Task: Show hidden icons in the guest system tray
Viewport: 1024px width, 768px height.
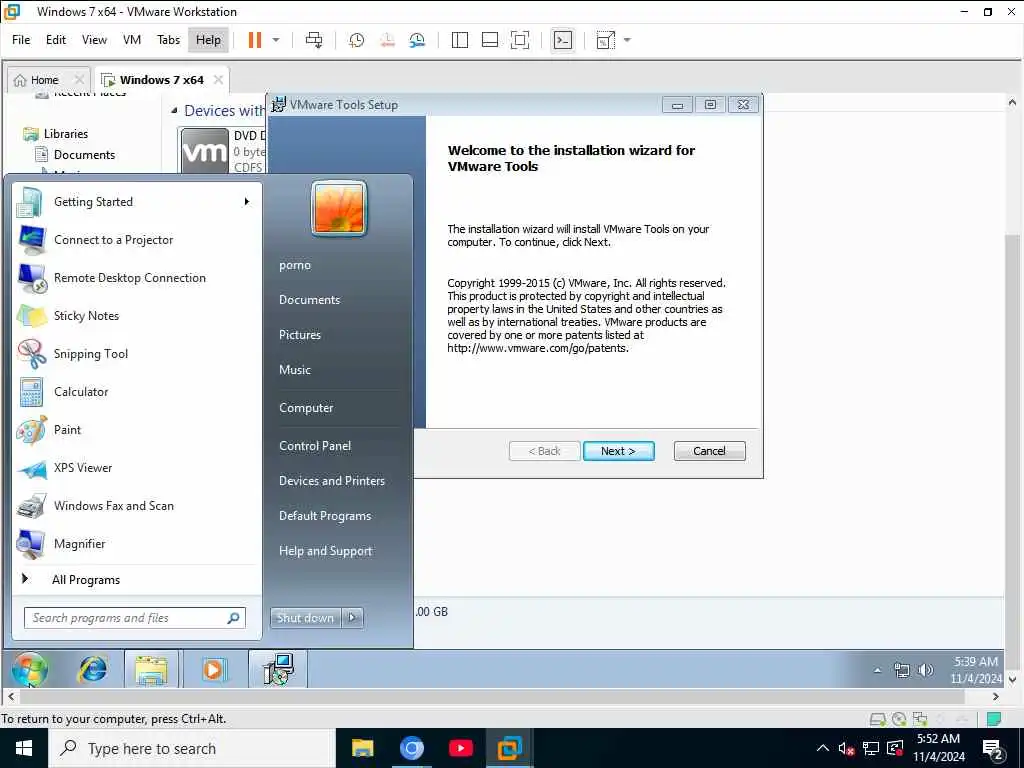Action: (x=877, y=670)
